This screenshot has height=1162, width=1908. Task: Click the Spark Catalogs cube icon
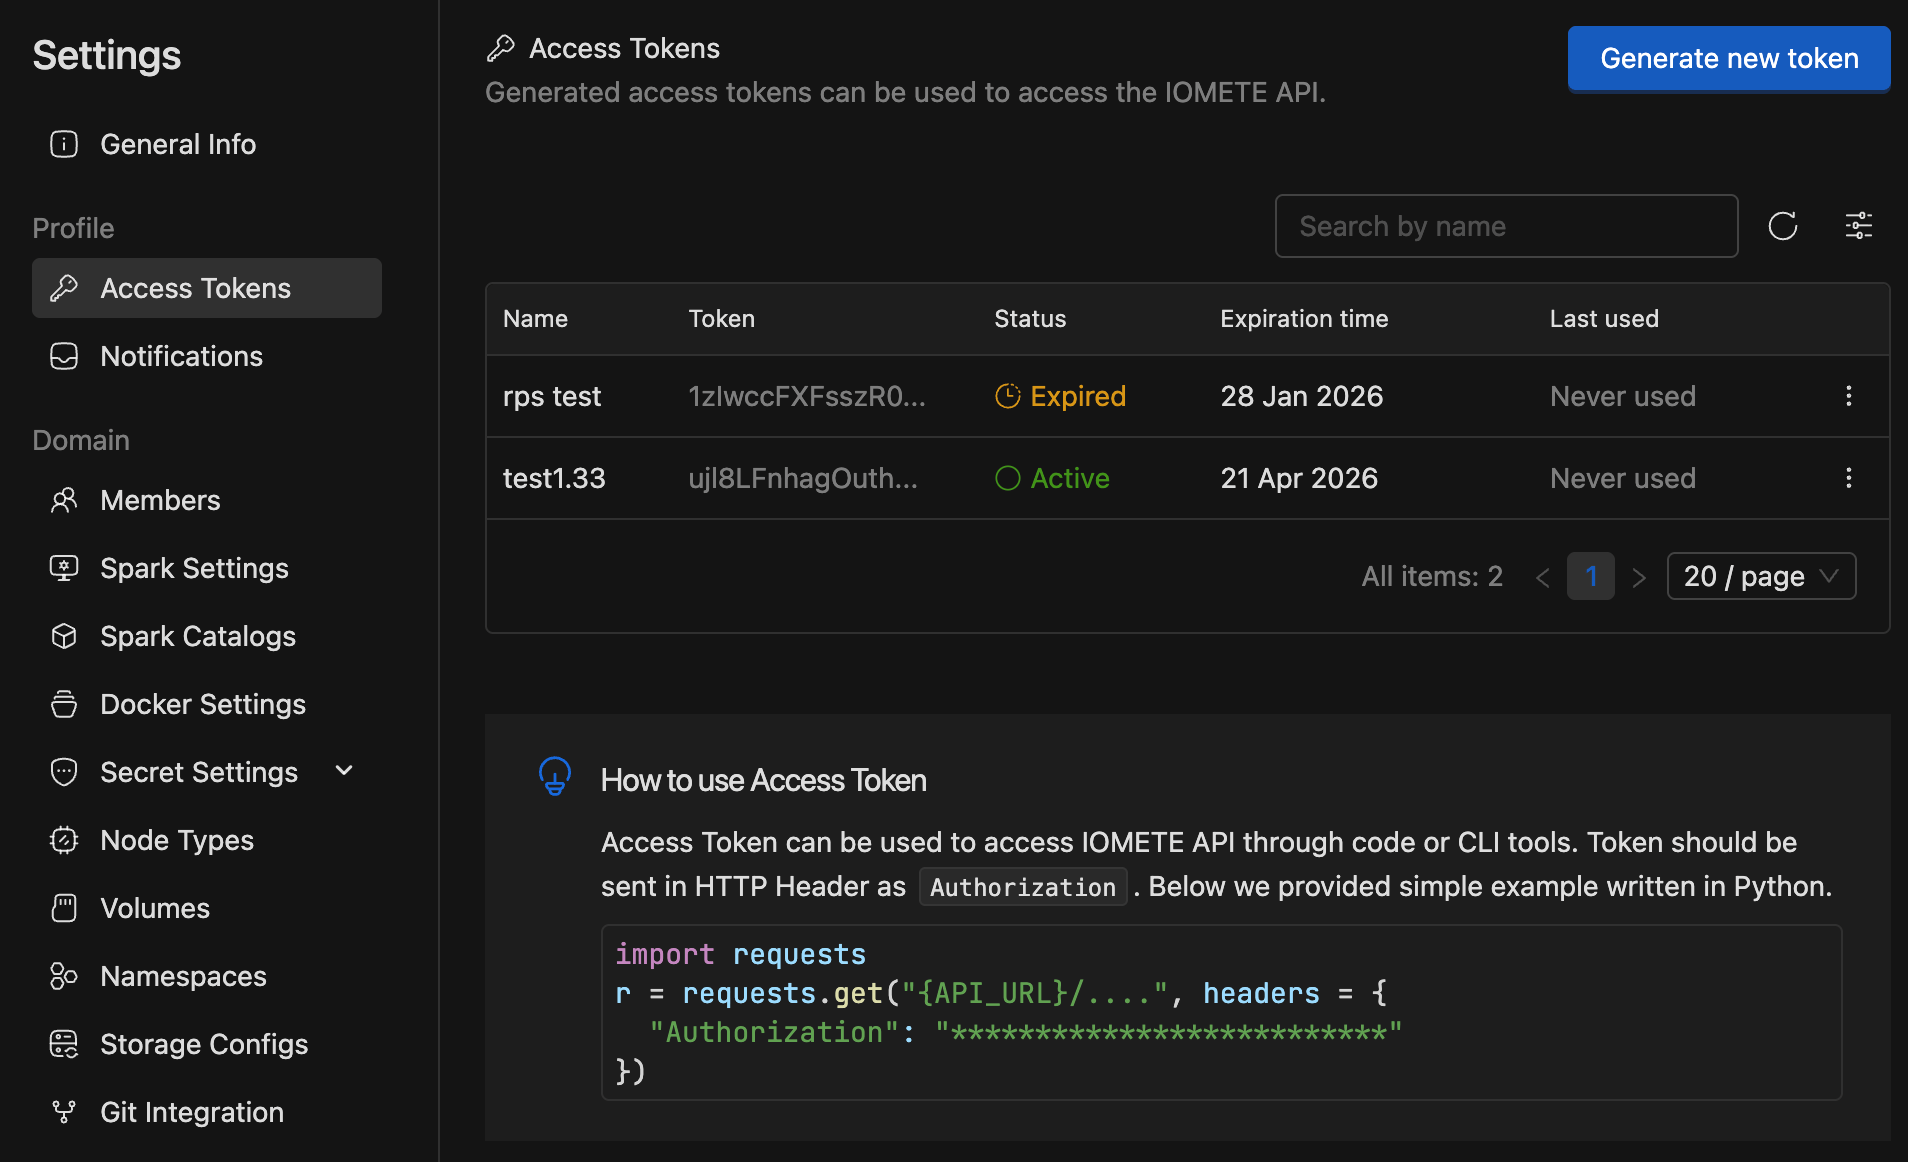(x=64, y=636)
